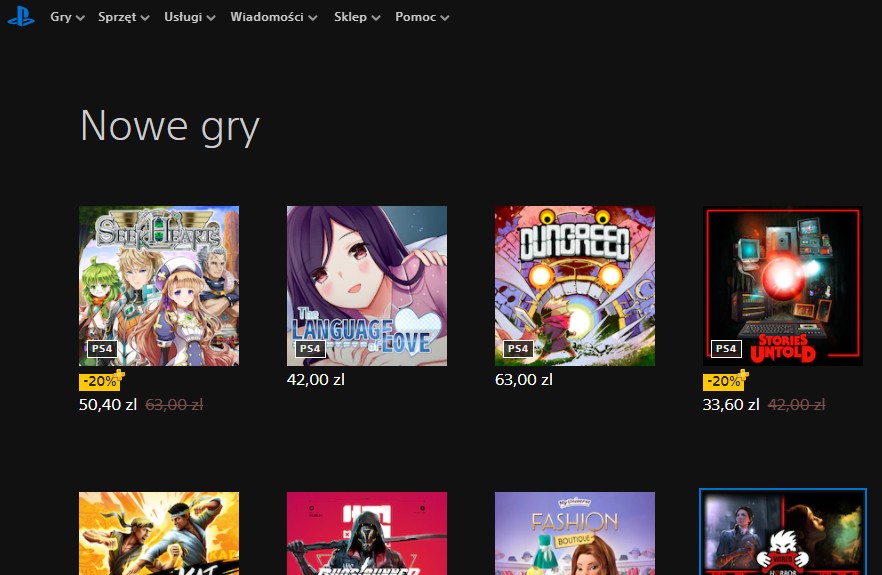
Task: Expand the chevron next to Usługi
Action: [x=211, y=18]
